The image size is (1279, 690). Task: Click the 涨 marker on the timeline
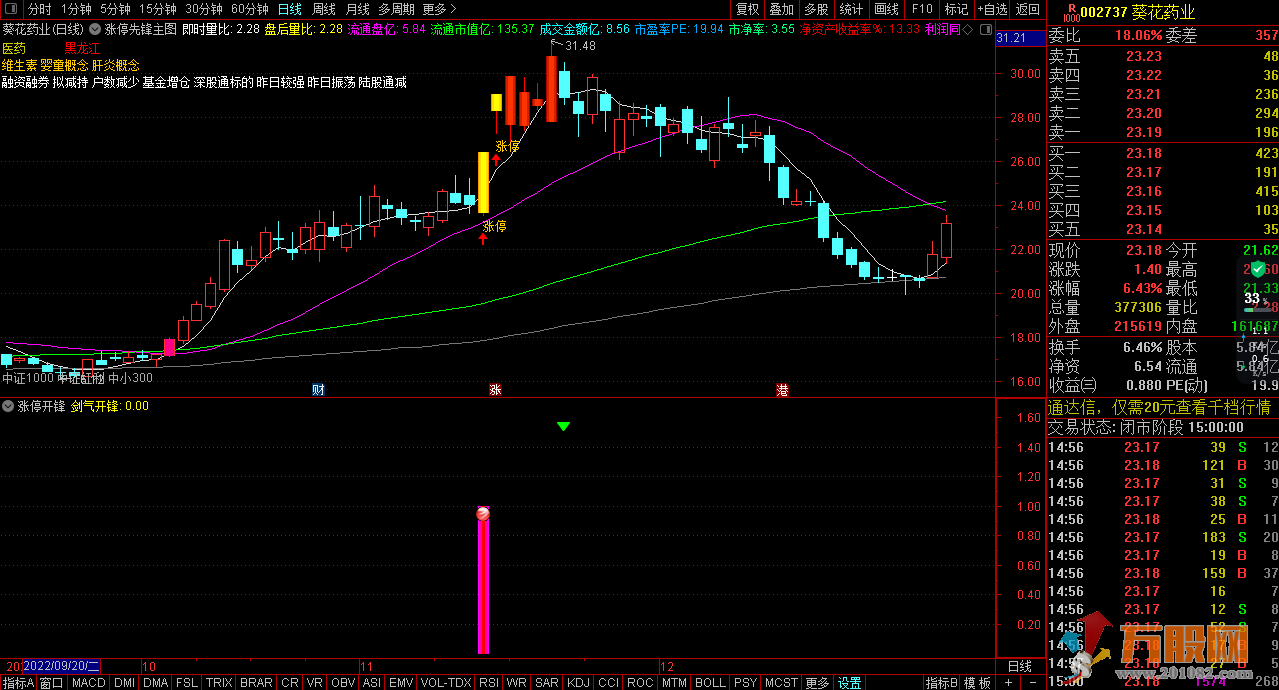pos(494,389)
